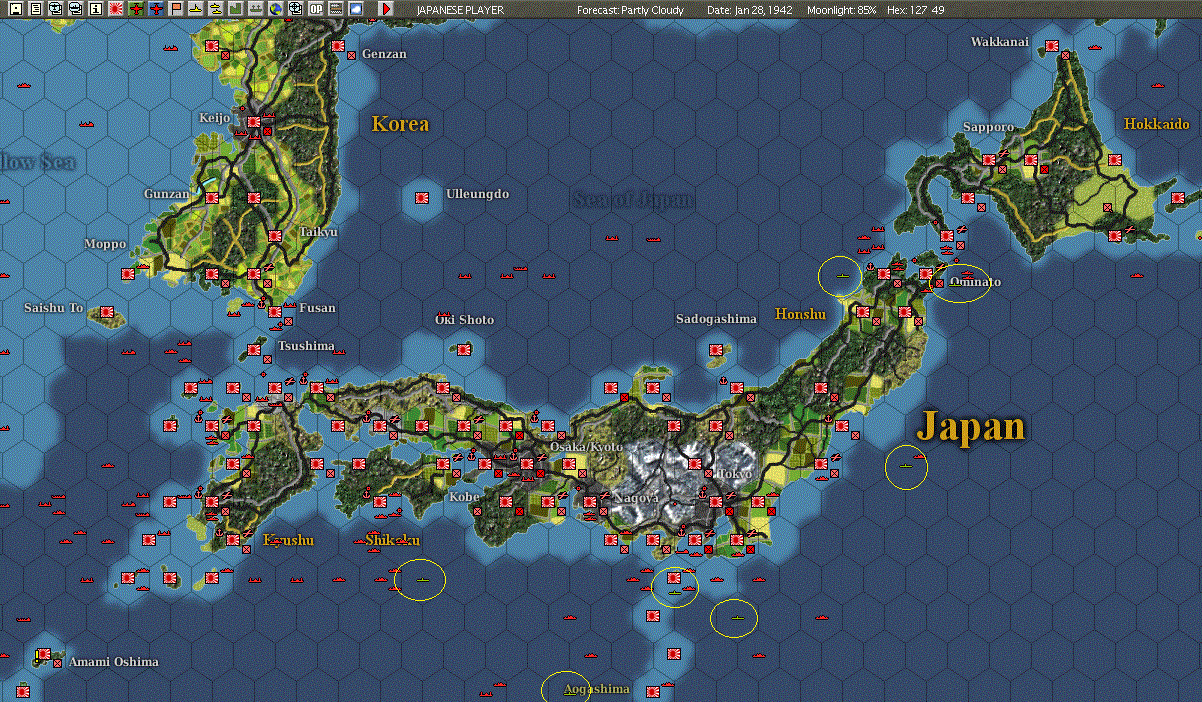The height and width of the screenshot is (702, 1202).
Task: Click the first white square toolbar icon
Action: [15, 9]
